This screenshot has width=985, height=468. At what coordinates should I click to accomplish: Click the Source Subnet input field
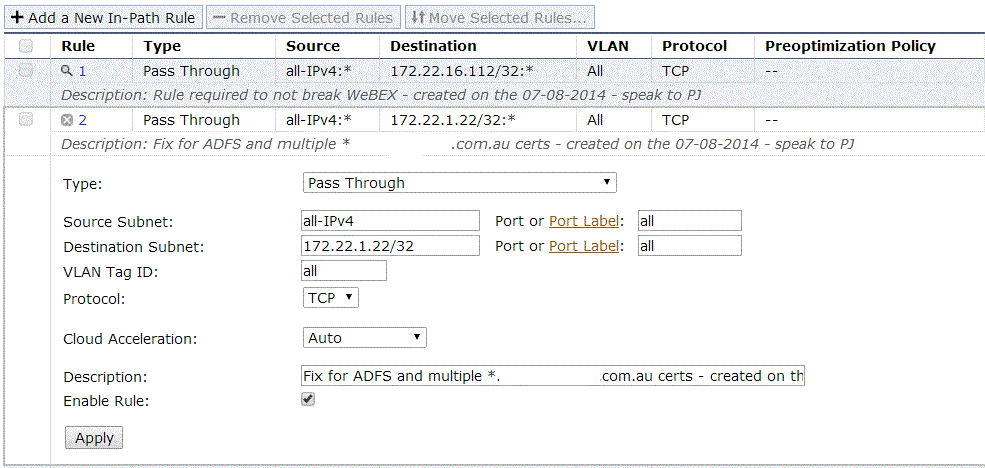[x=390, y=221]
